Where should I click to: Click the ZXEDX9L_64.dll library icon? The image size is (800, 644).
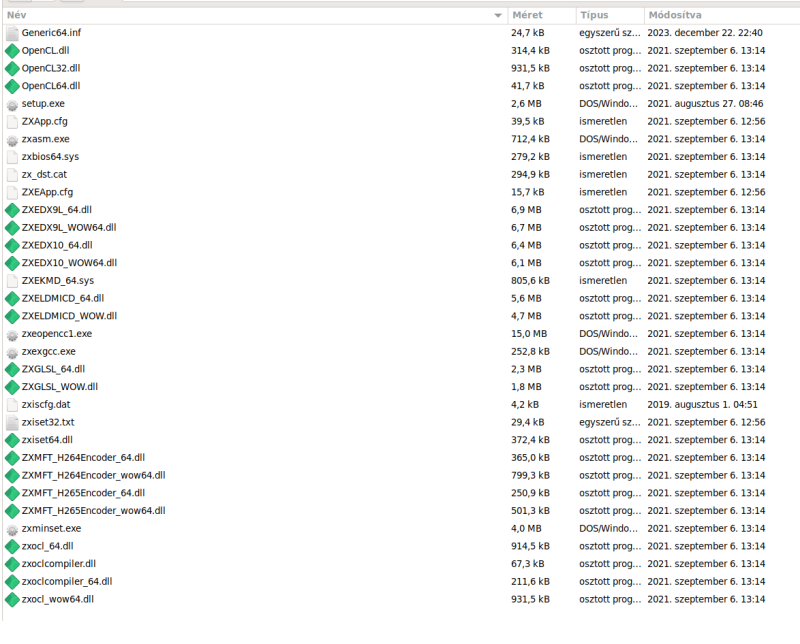pyautogui.click(x=12, y=210)
